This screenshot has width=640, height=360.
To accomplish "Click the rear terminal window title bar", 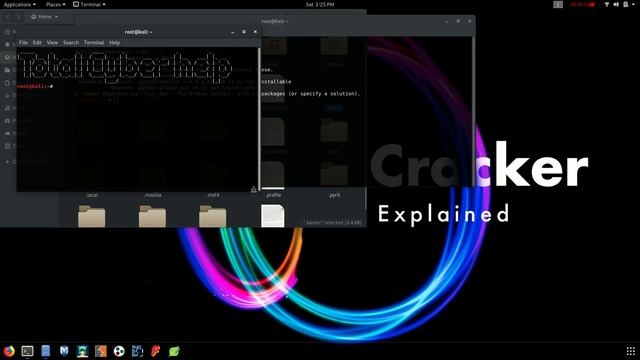I will (x=274, y=21).
